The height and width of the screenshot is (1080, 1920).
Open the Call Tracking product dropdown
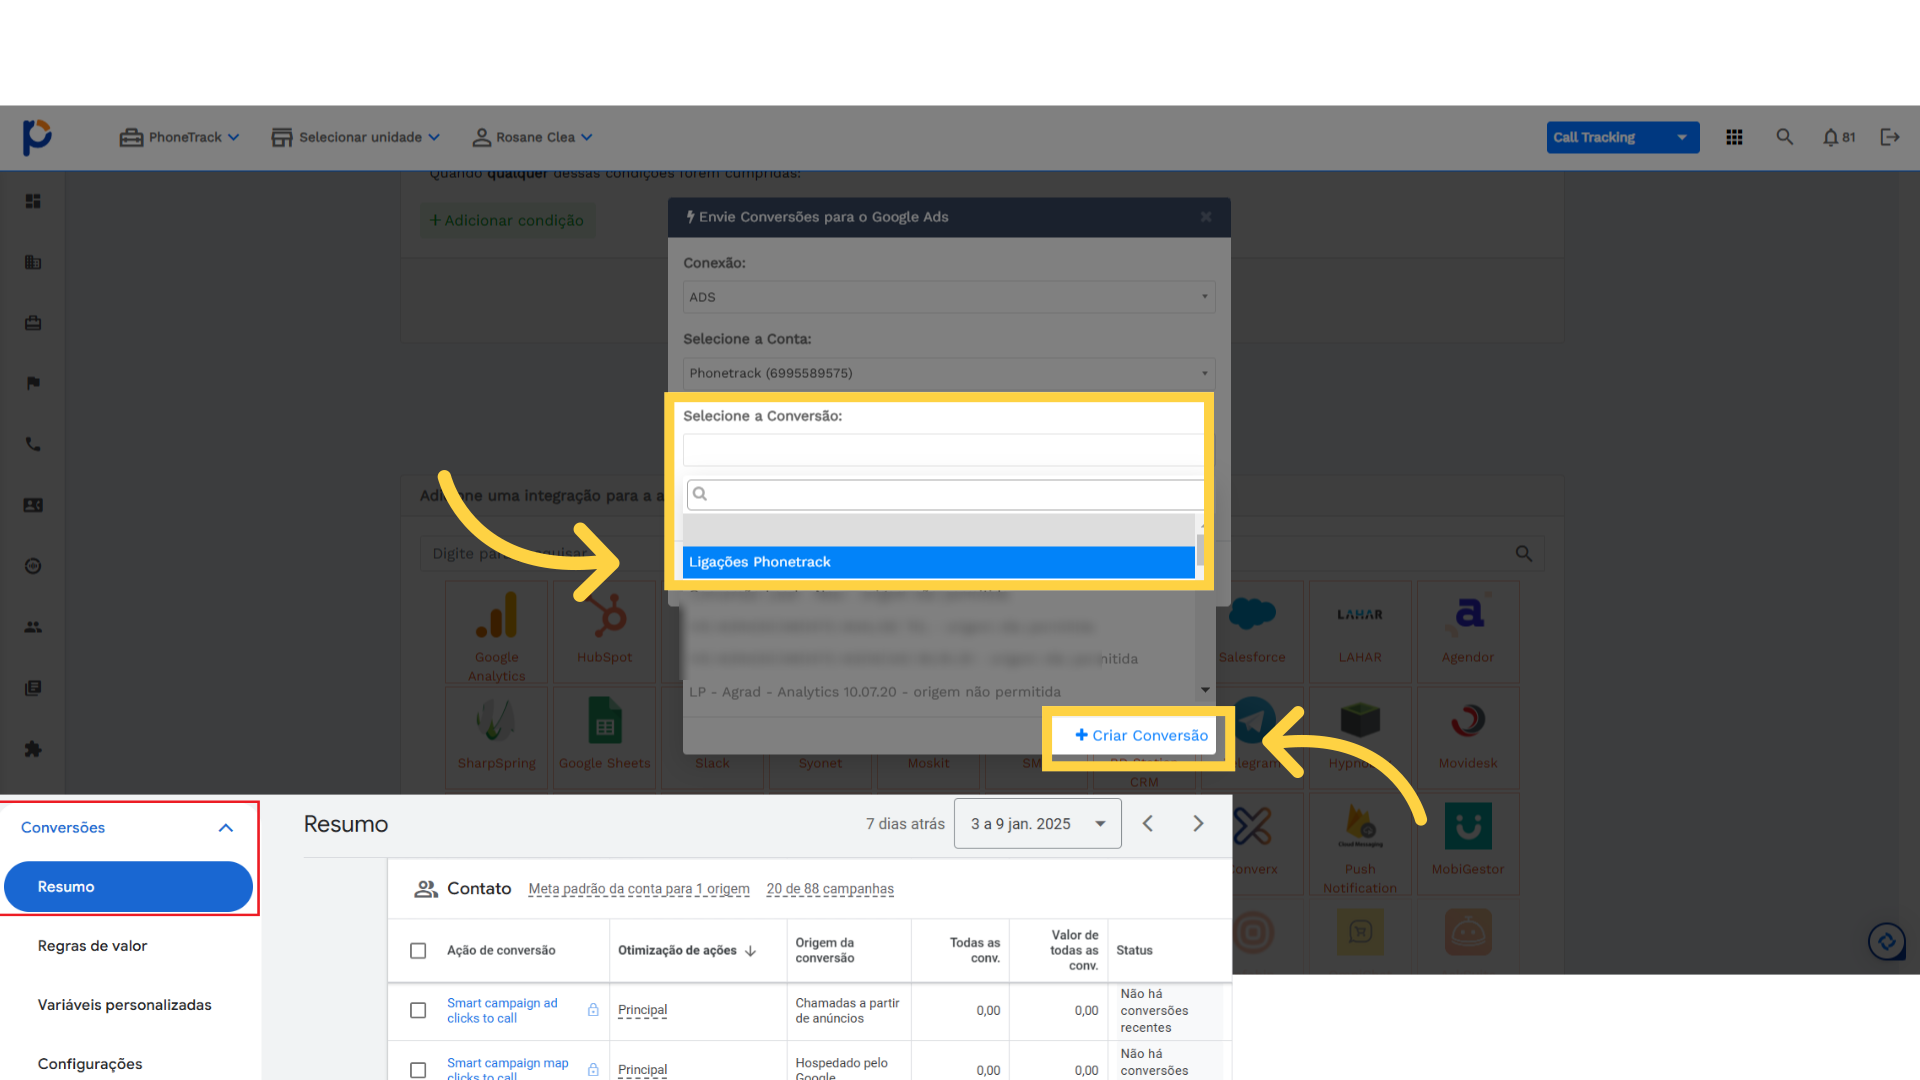point(1622,137)
